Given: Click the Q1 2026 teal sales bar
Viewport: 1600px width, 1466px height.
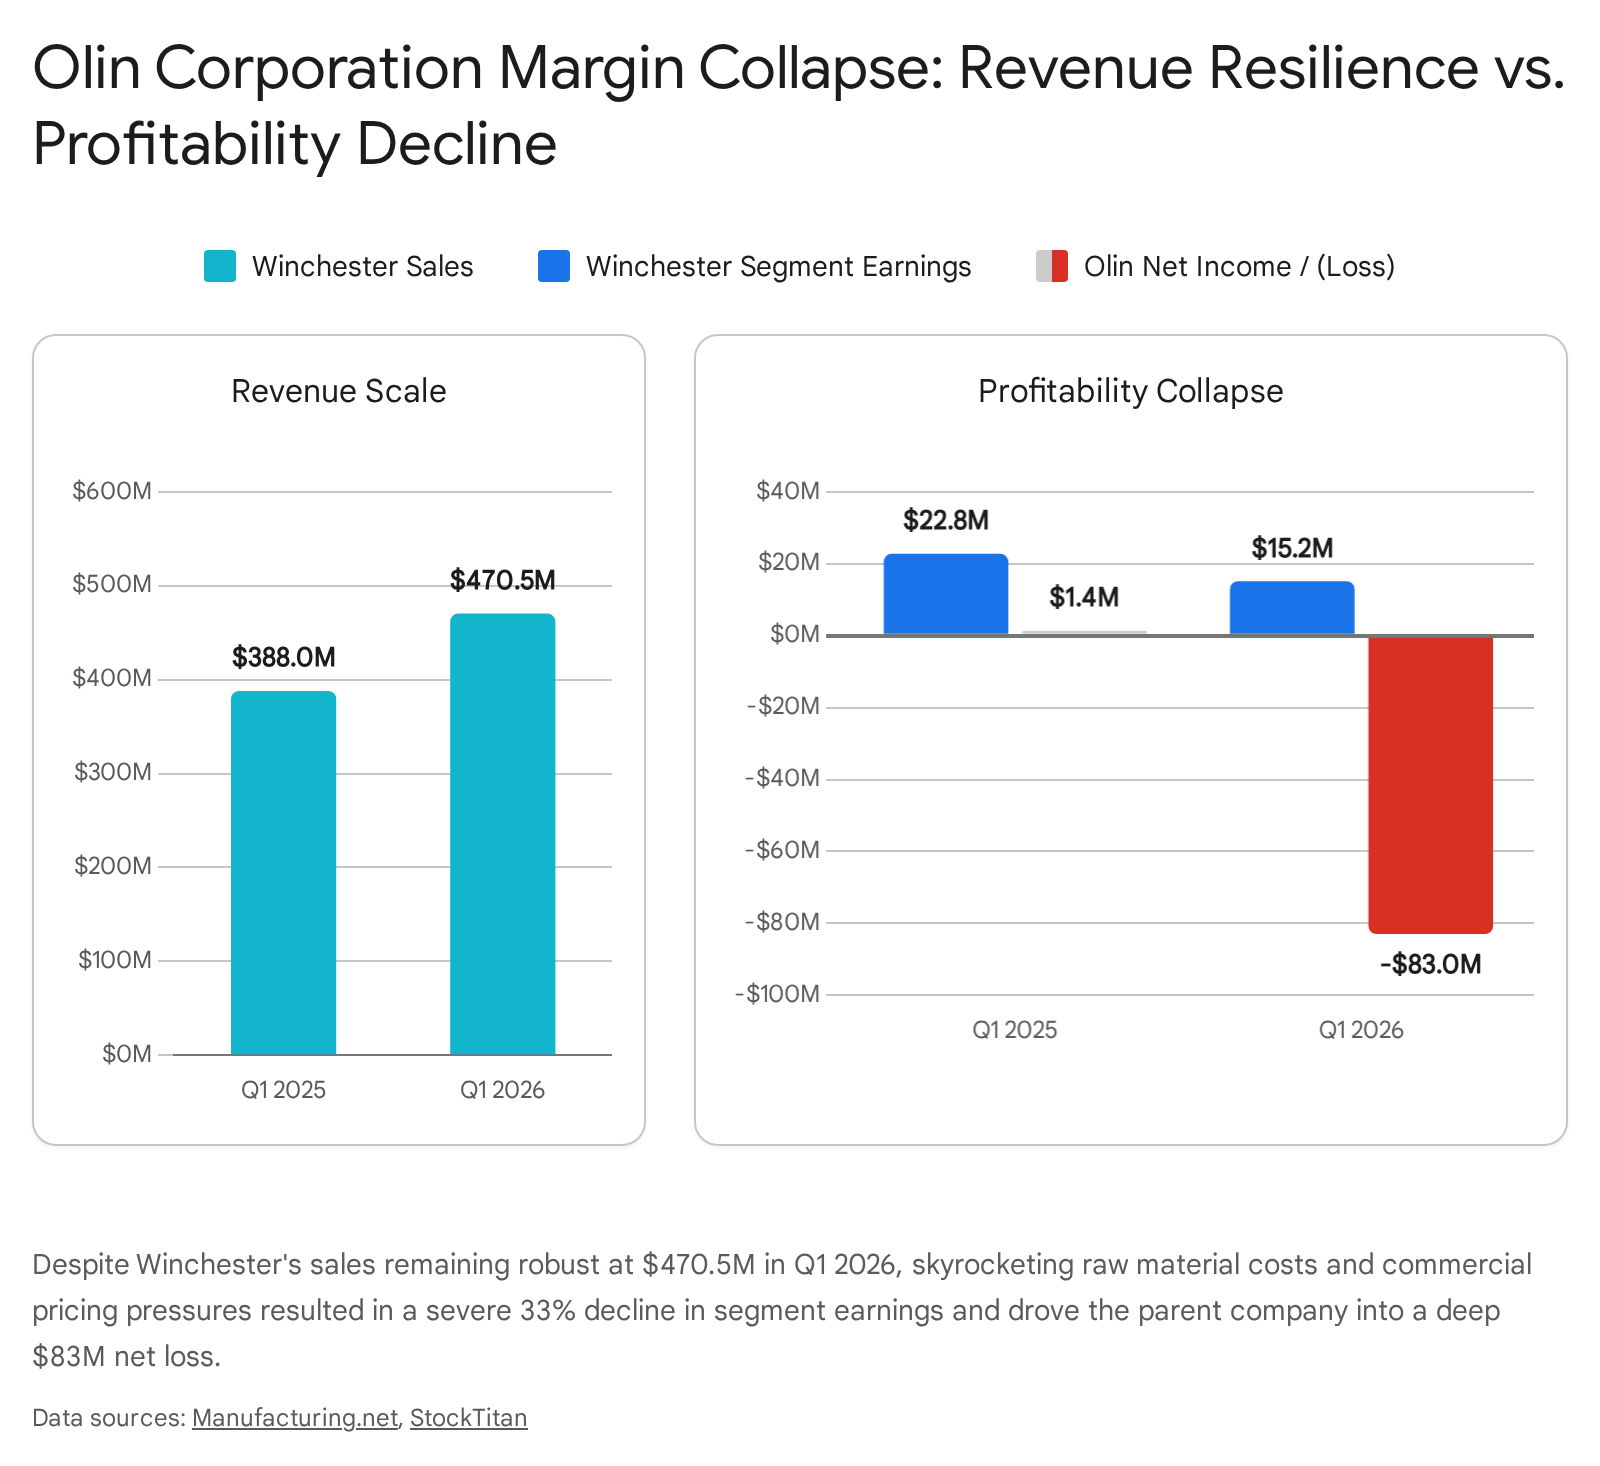Looking at the screenshot, I should point(502,834).
